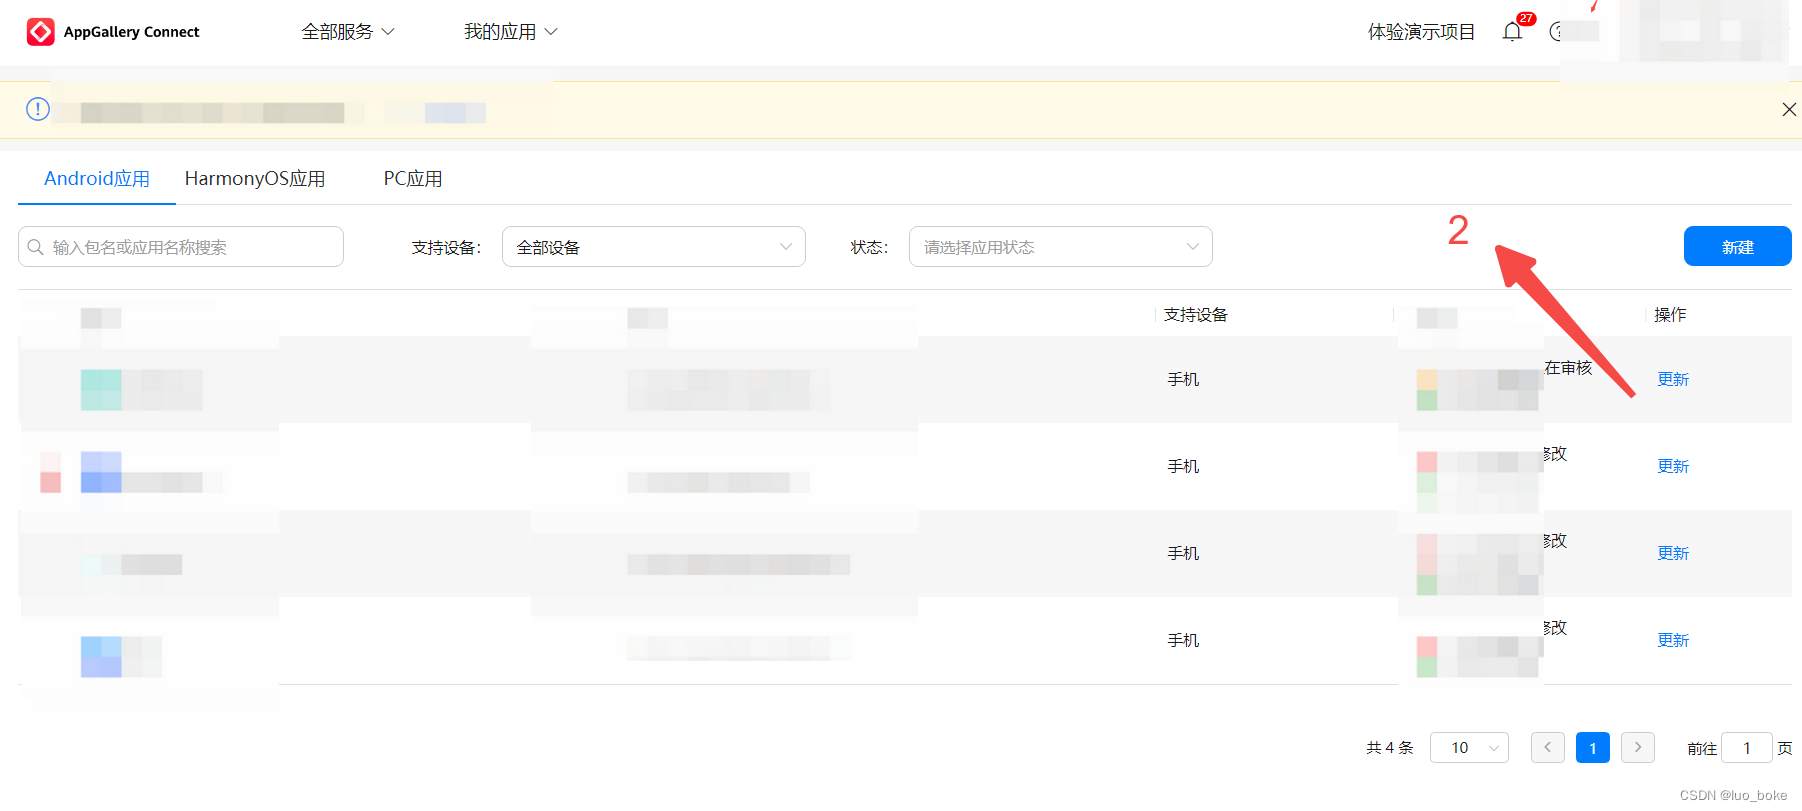Focus the 输入包名或应用名称搜索 search box
Screen dimensions: 1802x811
181,247
